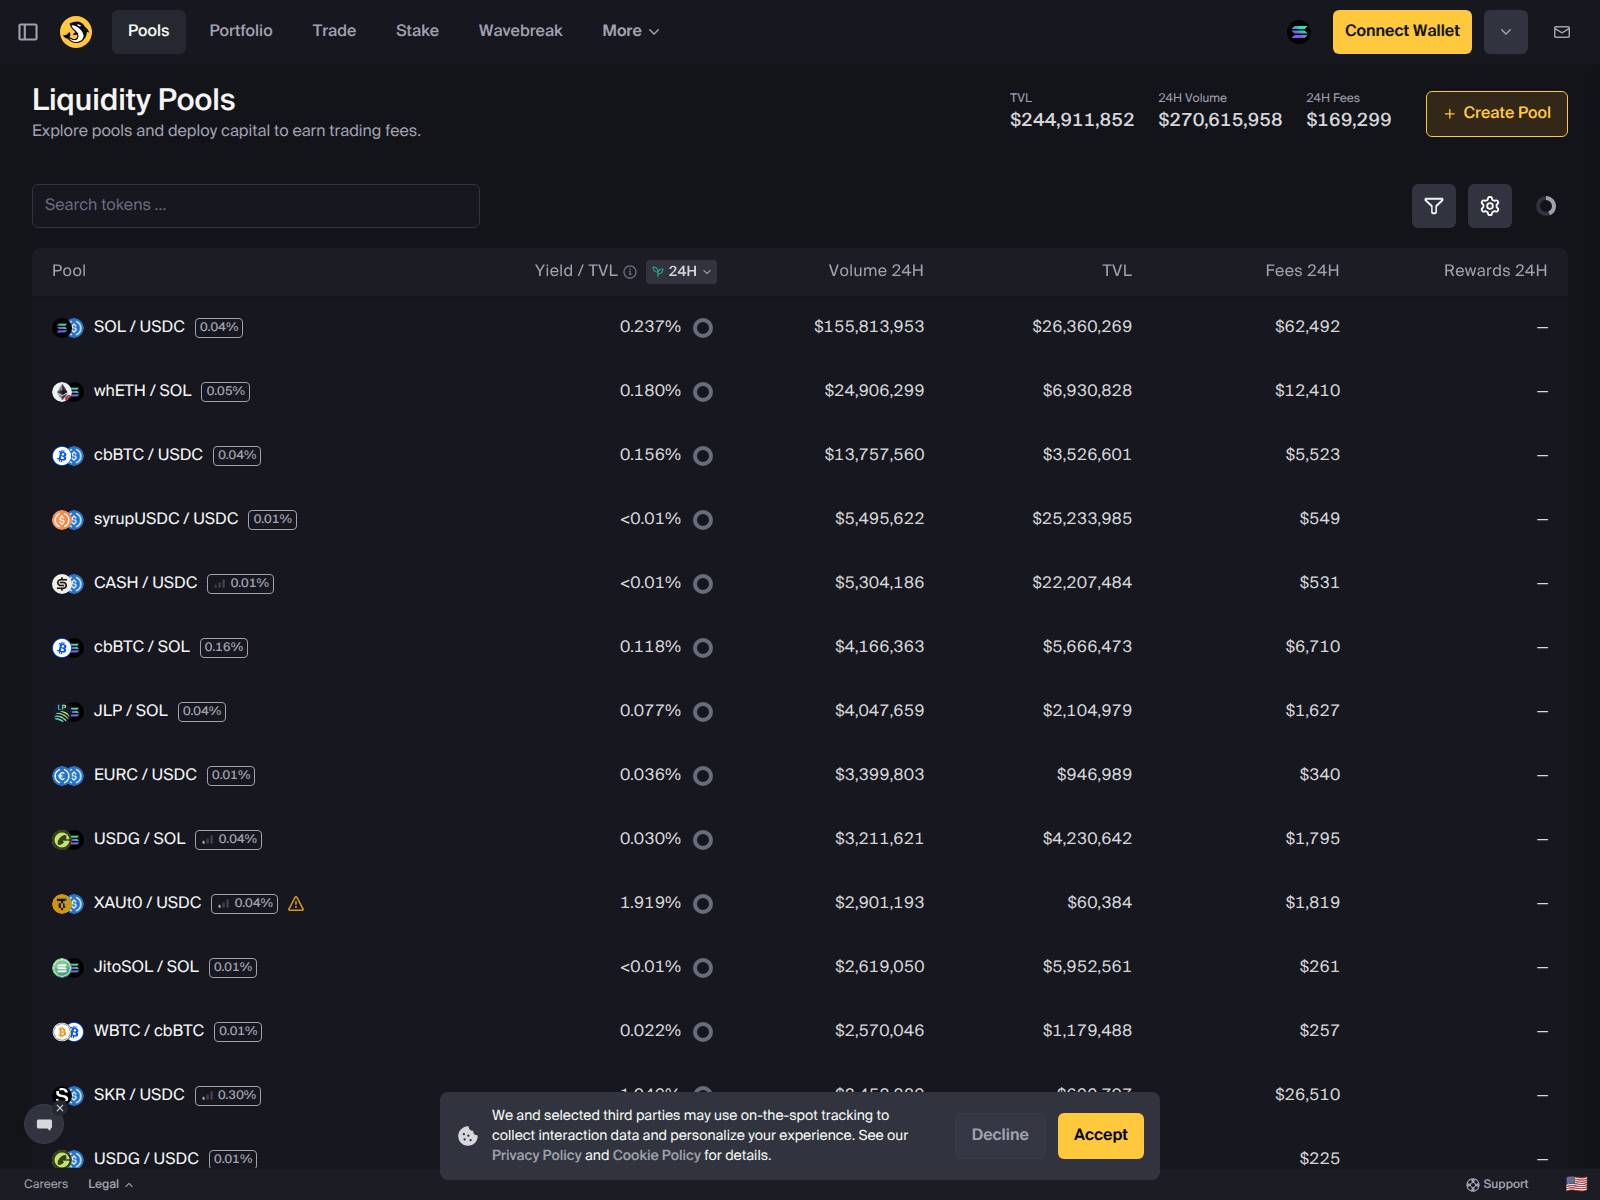This screenshot has height=1200, width=1600.
Task: Click the Orca logo icon
Action: click(x=76, y=32)
